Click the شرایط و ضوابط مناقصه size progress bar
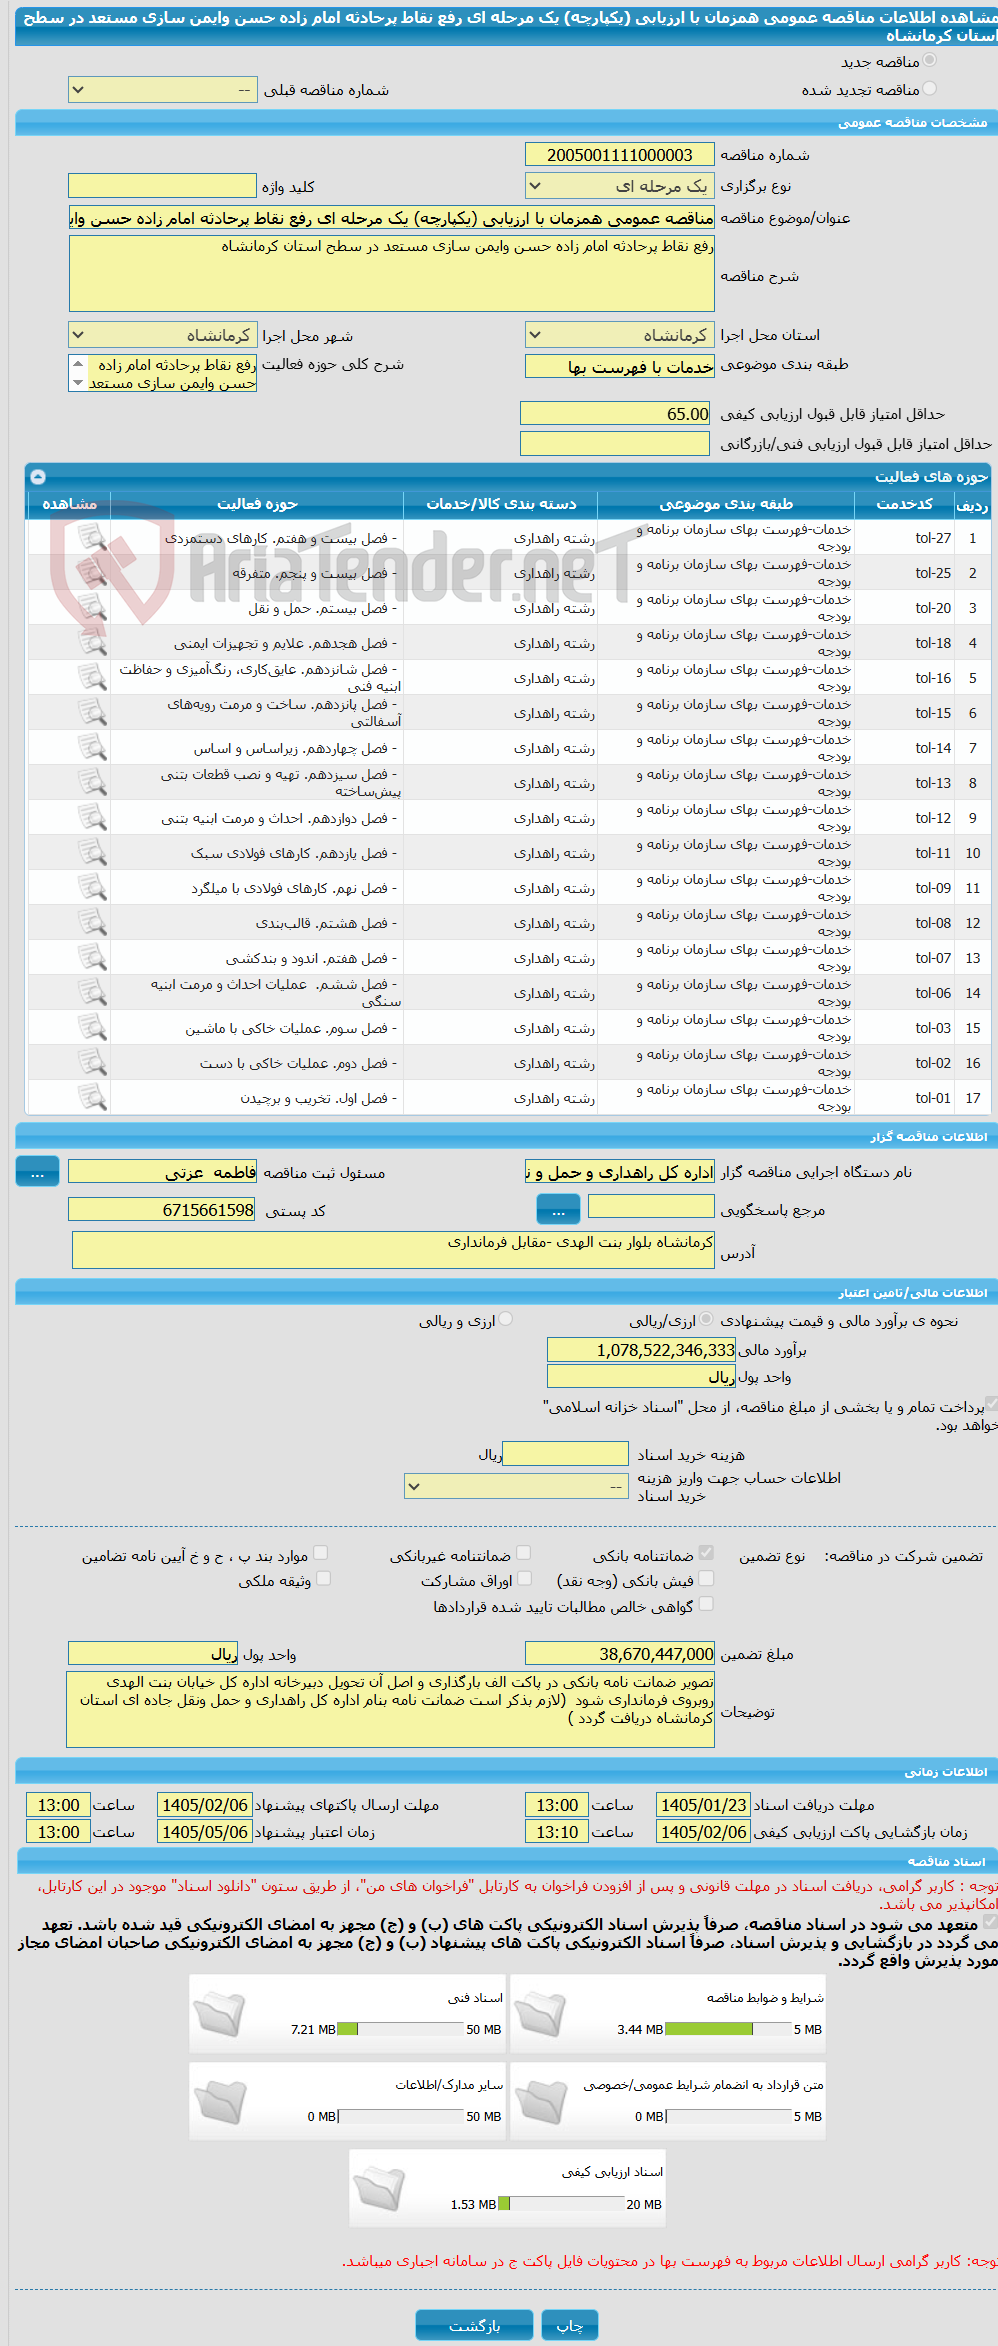 (728, 2029)
